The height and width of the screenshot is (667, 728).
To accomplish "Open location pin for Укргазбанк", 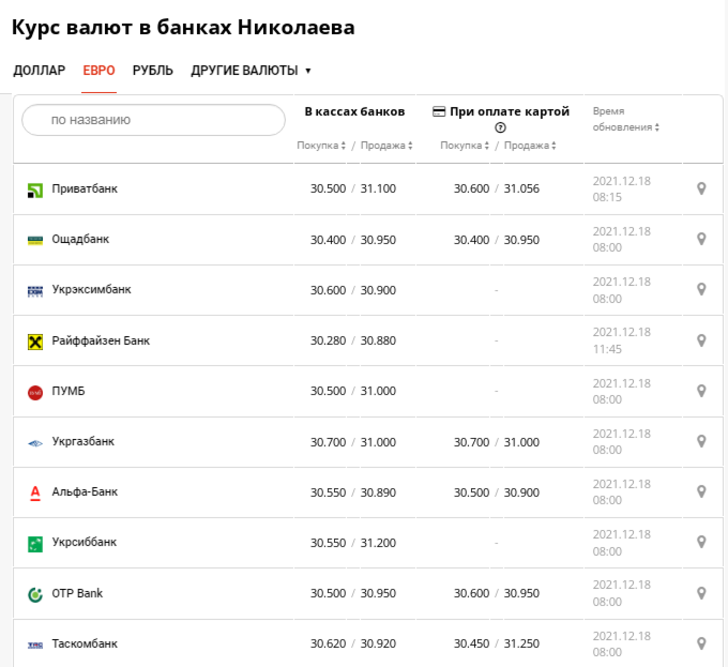I will point(702,441).
